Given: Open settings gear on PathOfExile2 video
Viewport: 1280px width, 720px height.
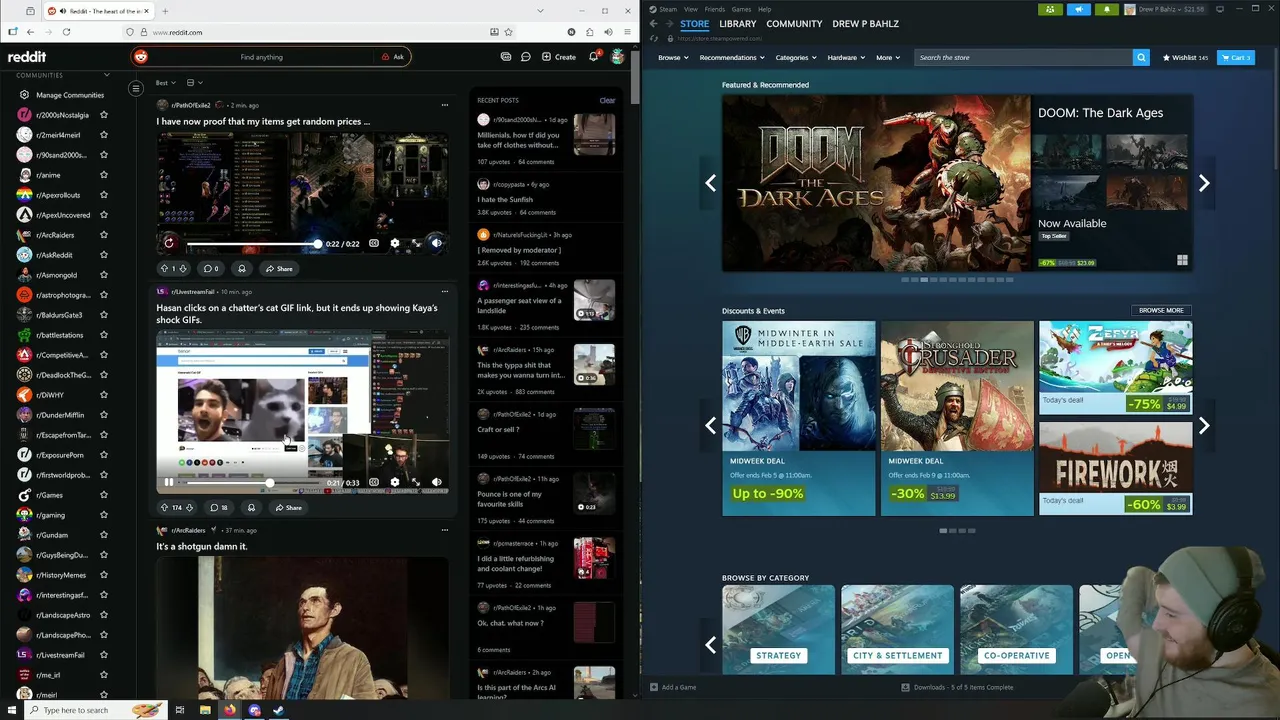Looking at the screenshot, I should tap(395, 243).
